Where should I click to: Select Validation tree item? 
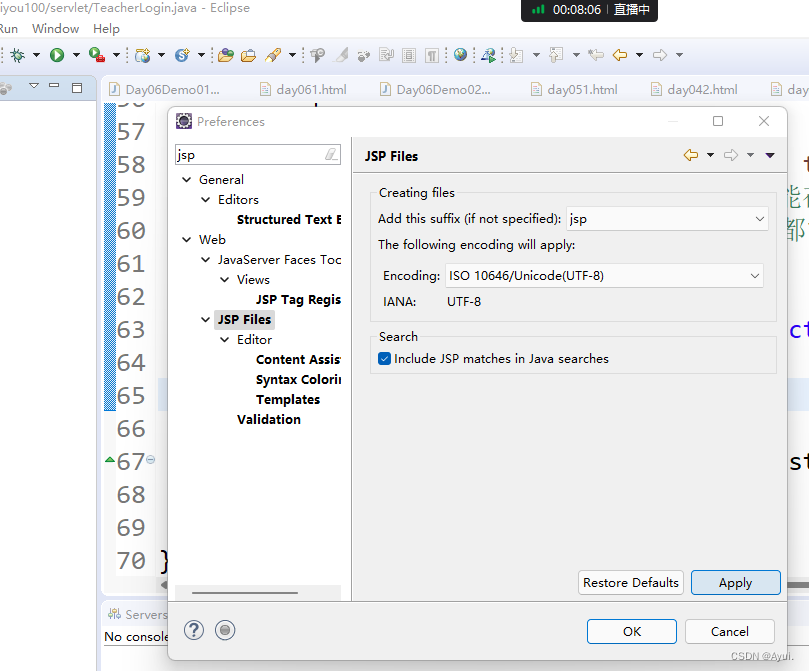pos(269,419)
